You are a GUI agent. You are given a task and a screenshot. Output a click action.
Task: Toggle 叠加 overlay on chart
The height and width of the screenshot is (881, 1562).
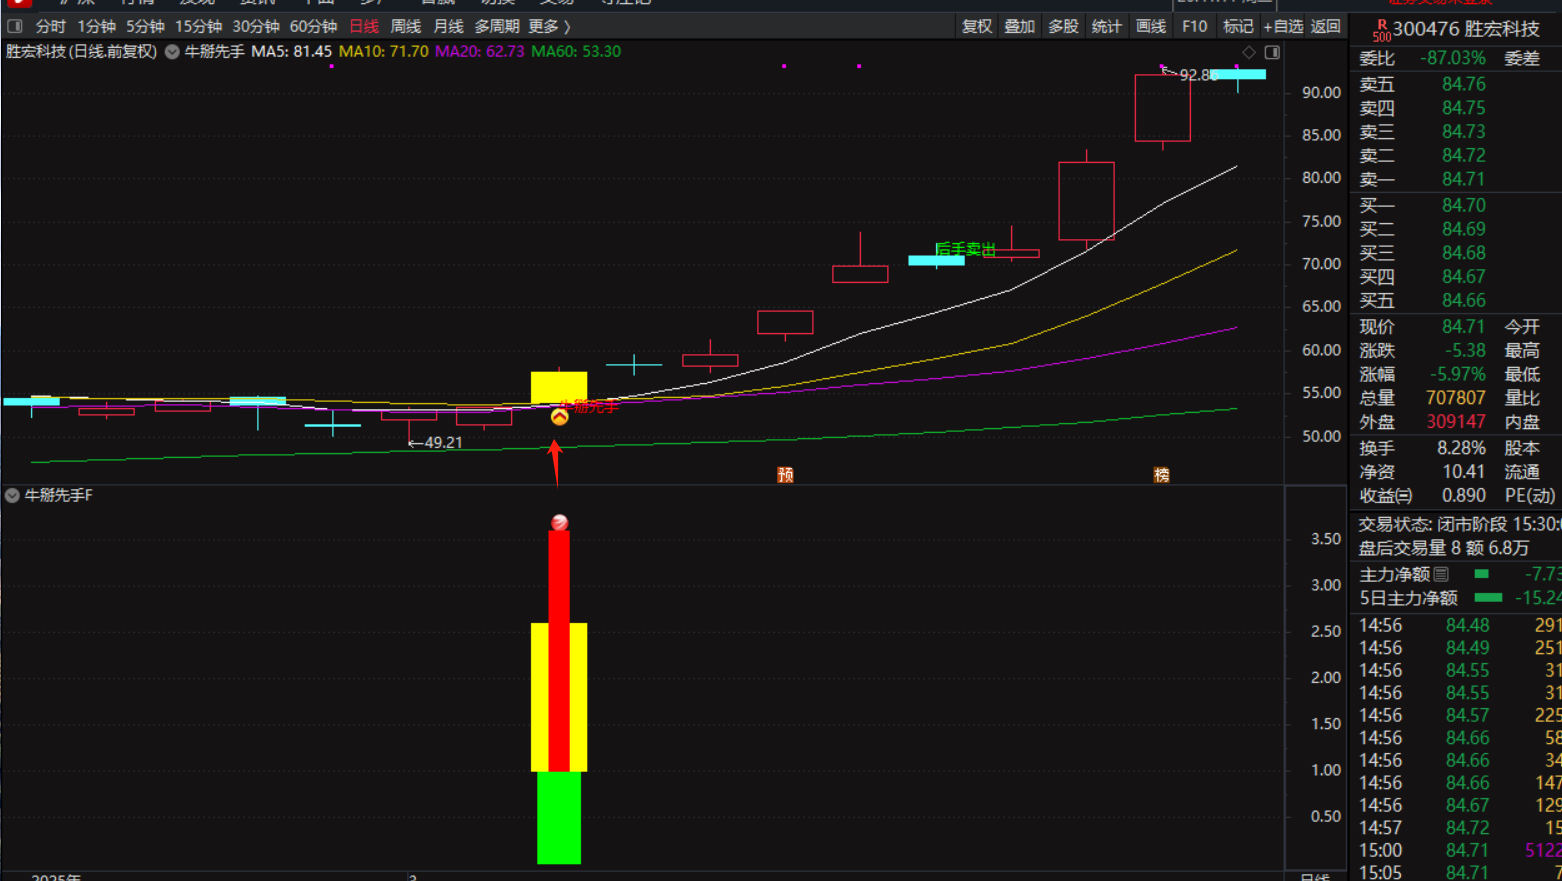[1019, 26]
